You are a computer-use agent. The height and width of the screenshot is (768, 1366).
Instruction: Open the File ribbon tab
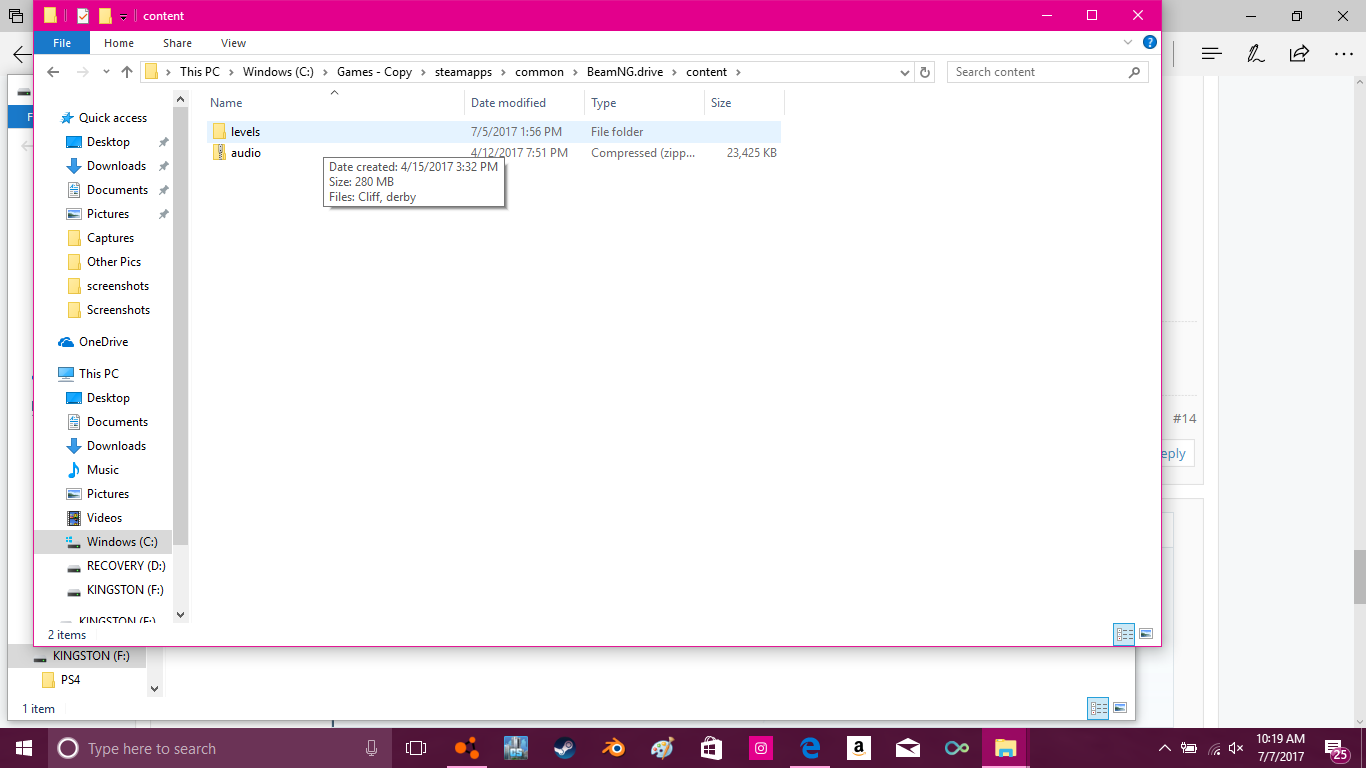coord(61,43)
